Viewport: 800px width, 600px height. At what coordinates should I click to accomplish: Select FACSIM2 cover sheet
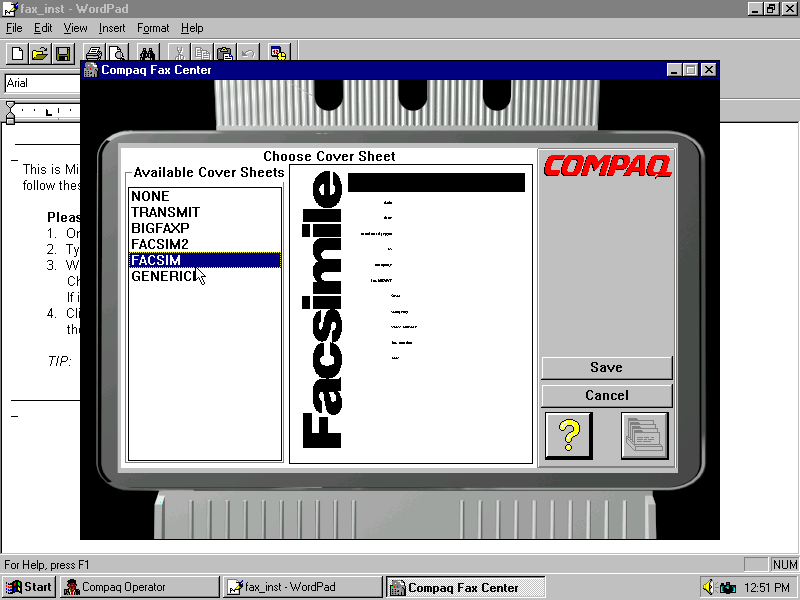tap(205, 244)
